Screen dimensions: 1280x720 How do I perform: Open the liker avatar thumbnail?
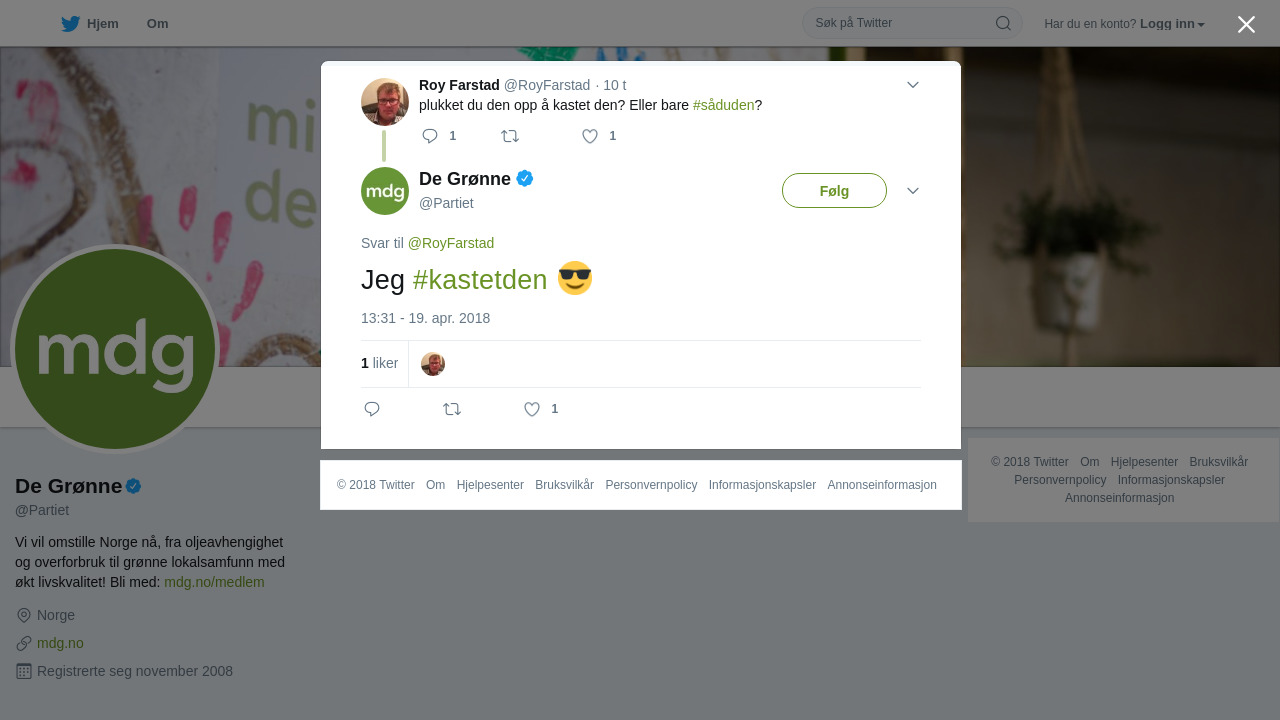(x=433, y=364)
